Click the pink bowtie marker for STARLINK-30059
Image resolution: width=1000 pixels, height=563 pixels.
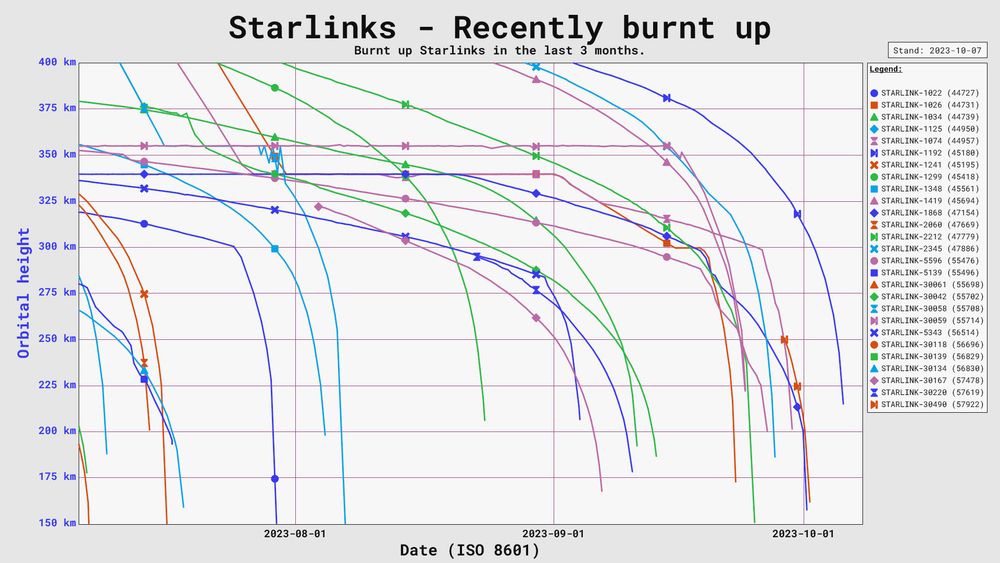[x=874, y=321]
